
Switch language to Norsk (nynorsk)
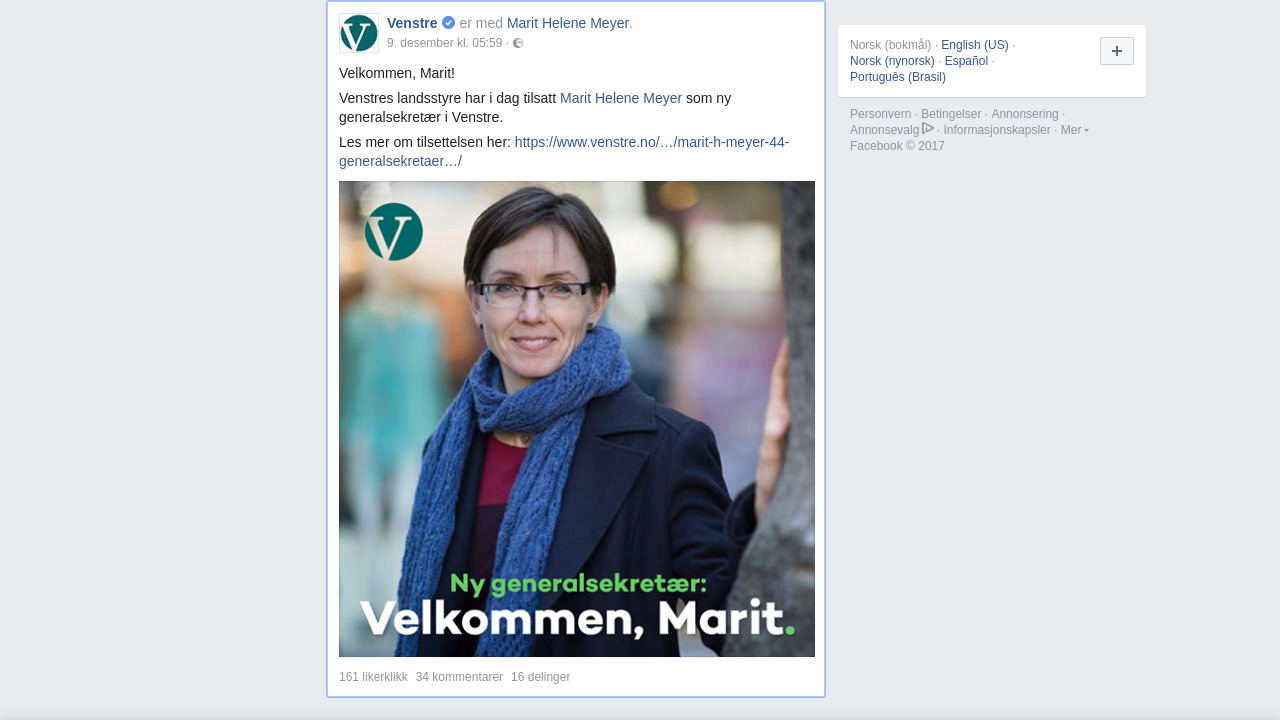pos(892,61)
